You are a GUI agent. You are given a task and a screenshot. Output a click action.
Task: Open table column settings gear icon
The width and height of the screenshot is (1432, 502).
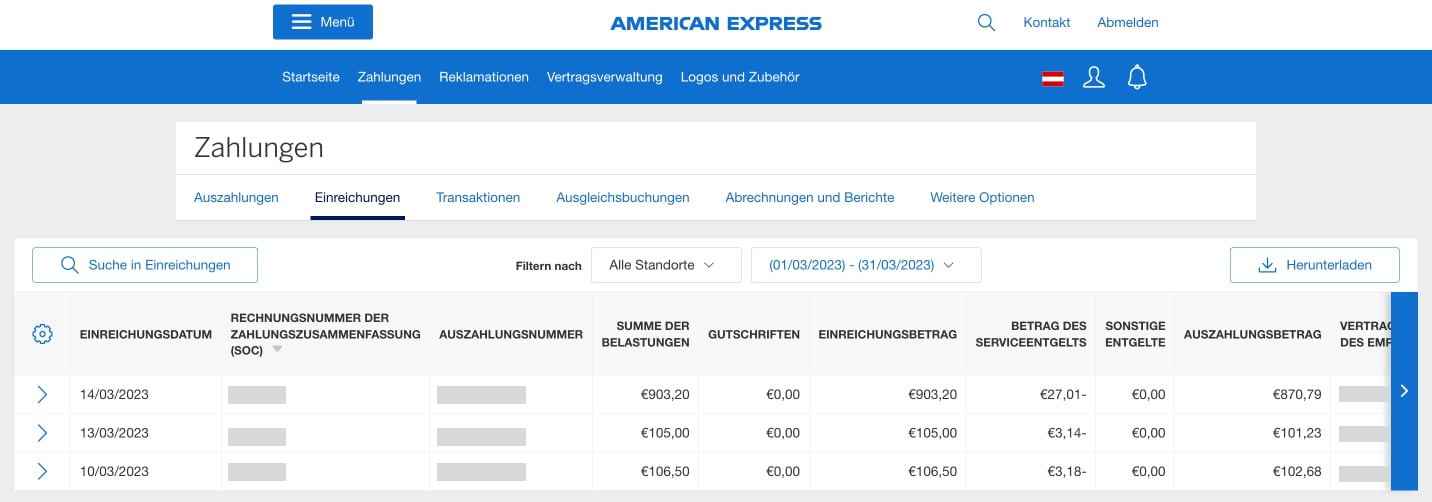coord(42,334)
